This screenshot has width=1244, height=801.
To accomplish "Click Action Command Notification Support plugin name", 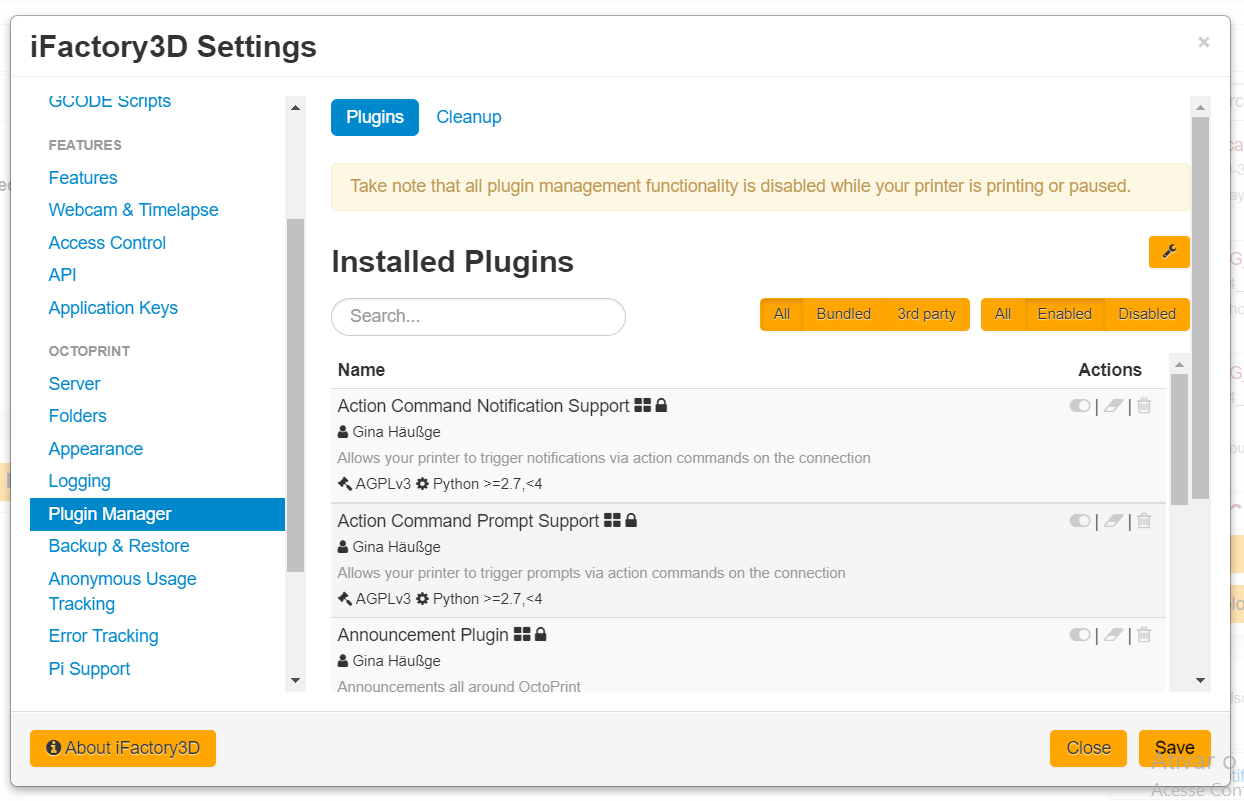I will 483,406.
